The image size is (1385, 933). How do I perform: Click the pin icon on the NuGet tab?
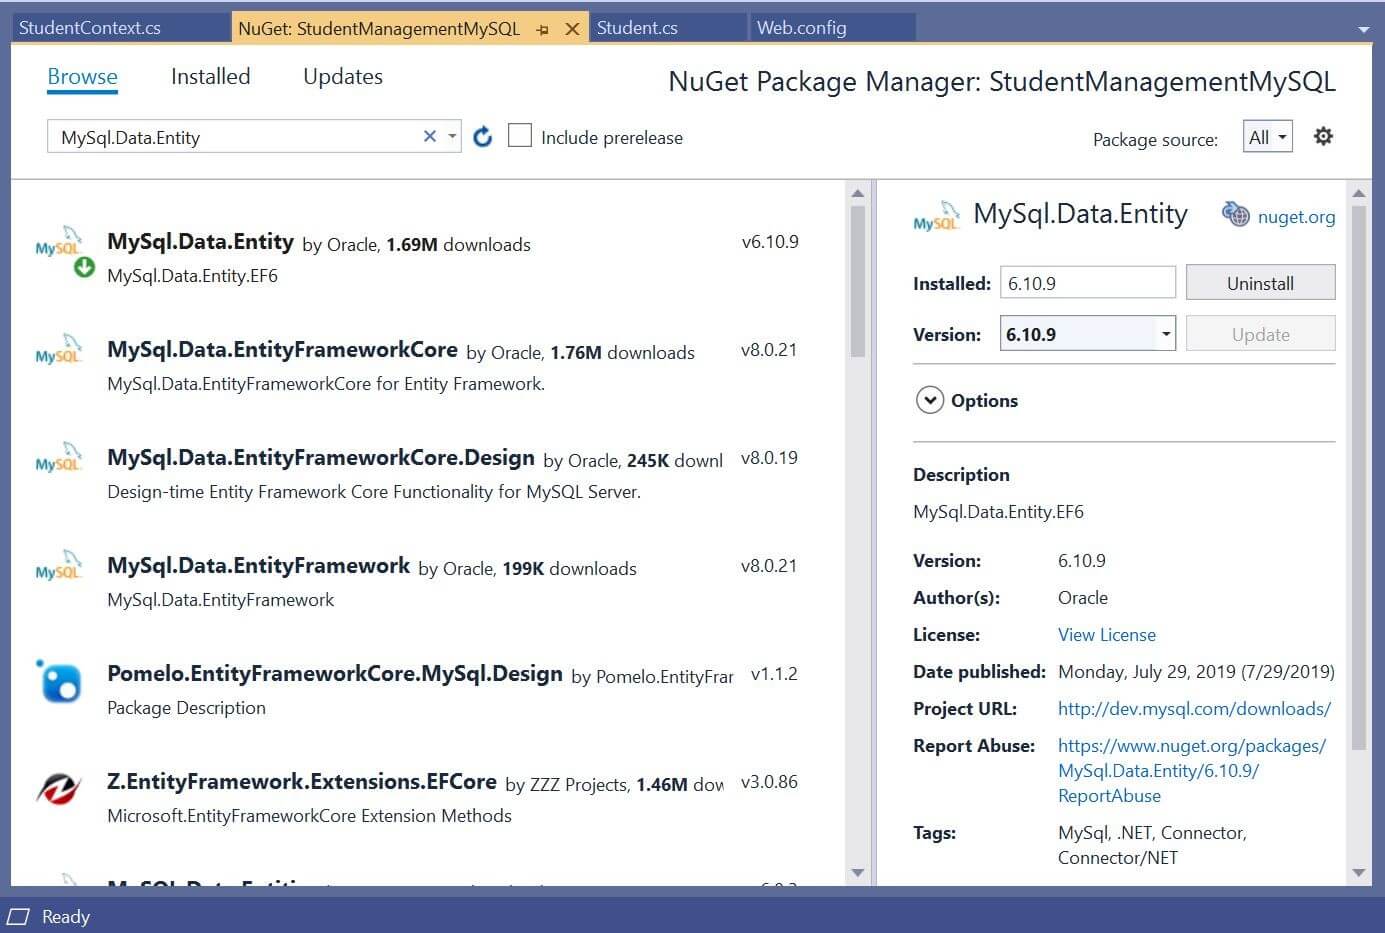pos(543,29)
